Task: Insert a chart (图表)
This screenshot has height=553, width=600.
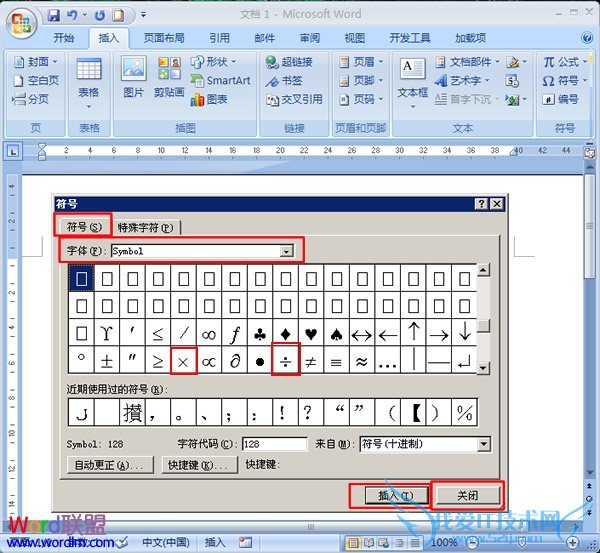Action: click(209, 100)
